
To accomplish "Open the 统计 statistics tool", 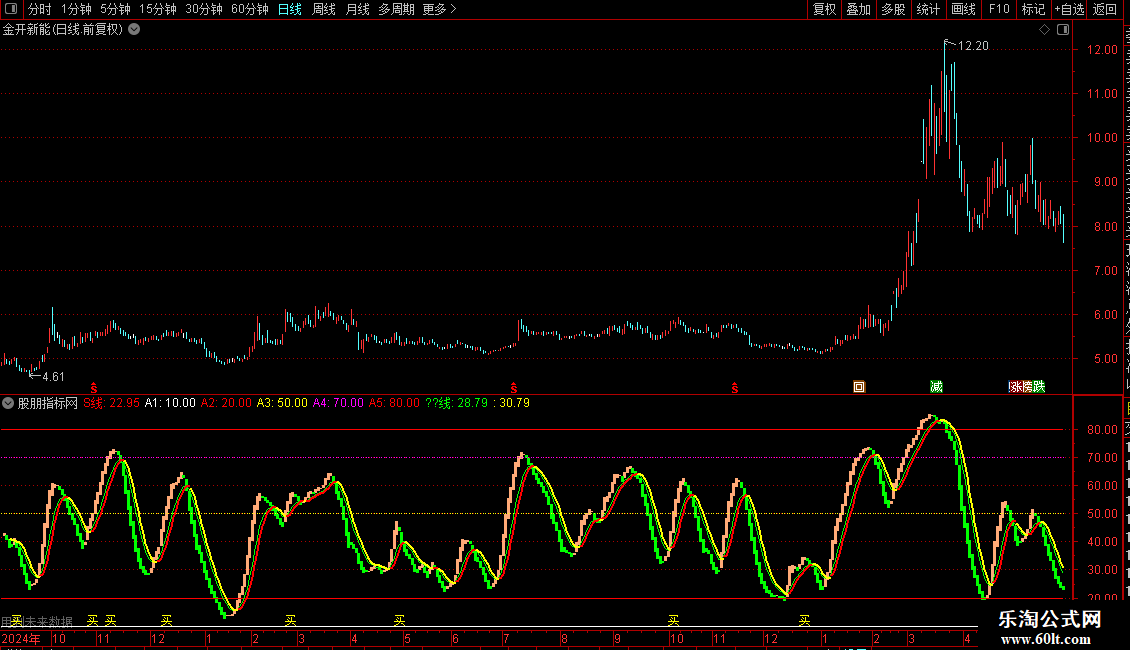I will point(928,9).
